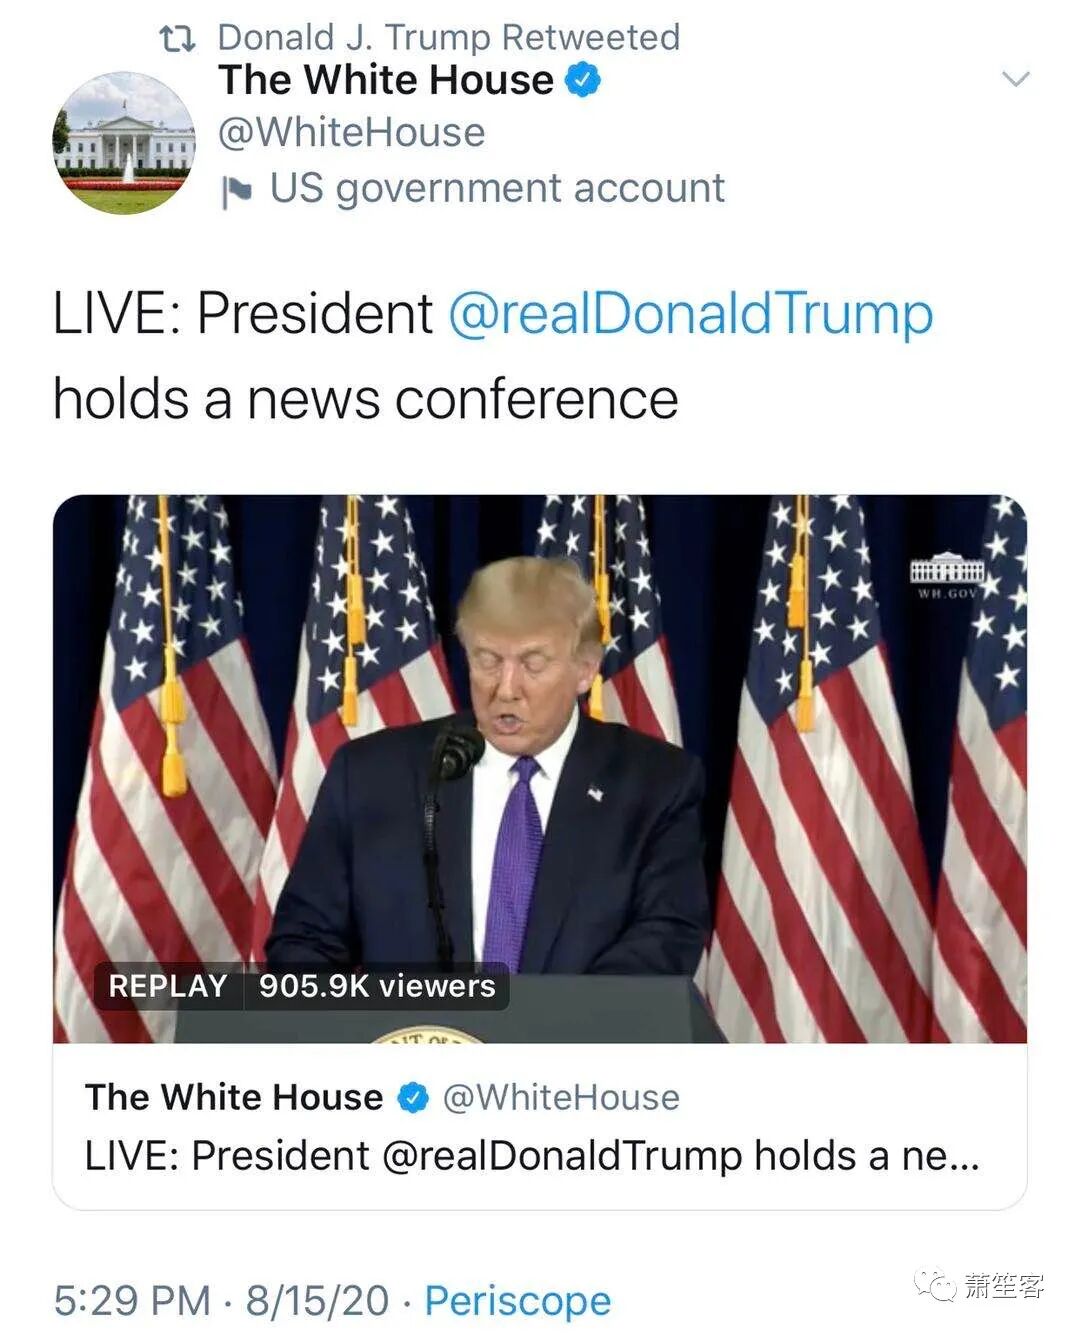The height and width of the screenshot is (1334, 1080).
Task: Click the flag icon beside US government account
Action: click(237, 191)
